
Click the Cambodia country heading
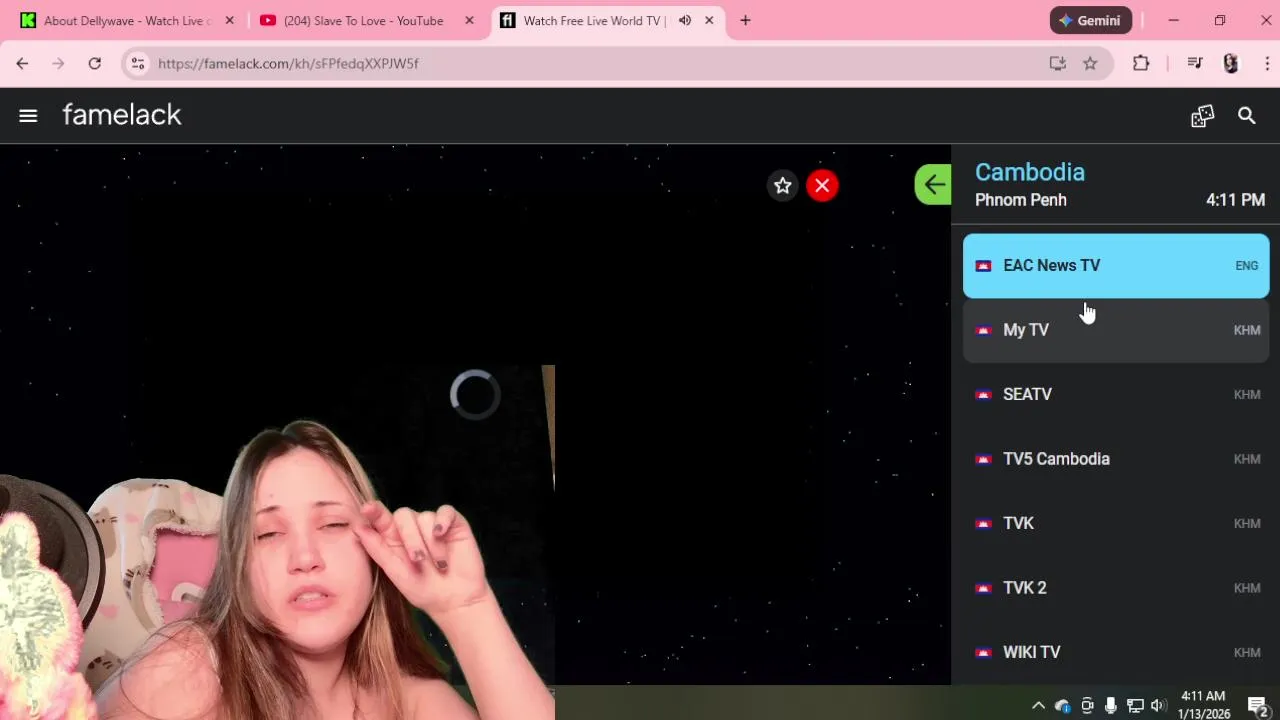tap(1030, 172)
